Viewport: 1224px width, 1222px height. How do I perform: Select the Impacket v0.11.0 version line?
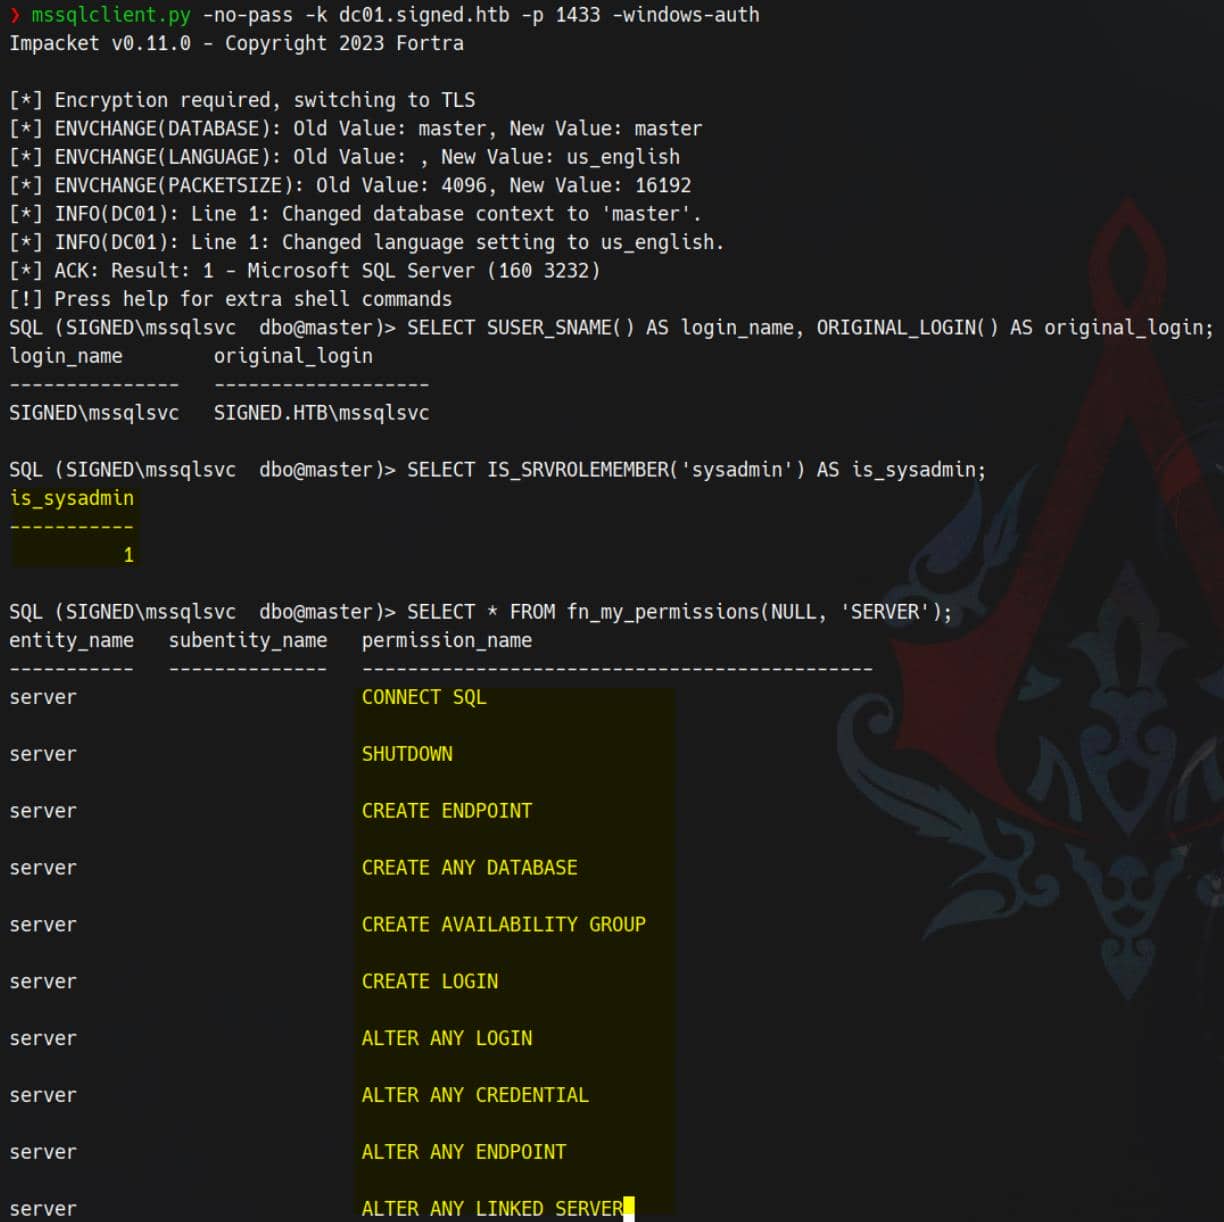coord(236,43)
